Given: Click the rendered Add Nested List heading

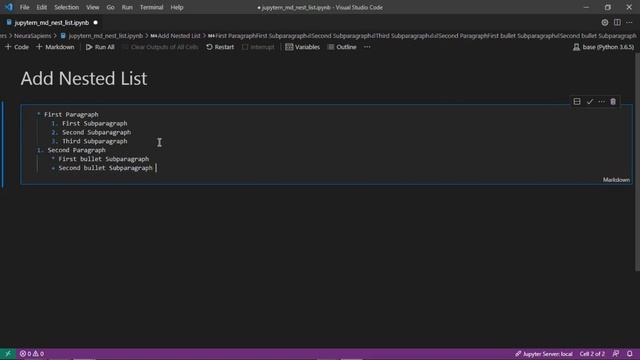Looking at the screenshot, I should tap(84, 78).
